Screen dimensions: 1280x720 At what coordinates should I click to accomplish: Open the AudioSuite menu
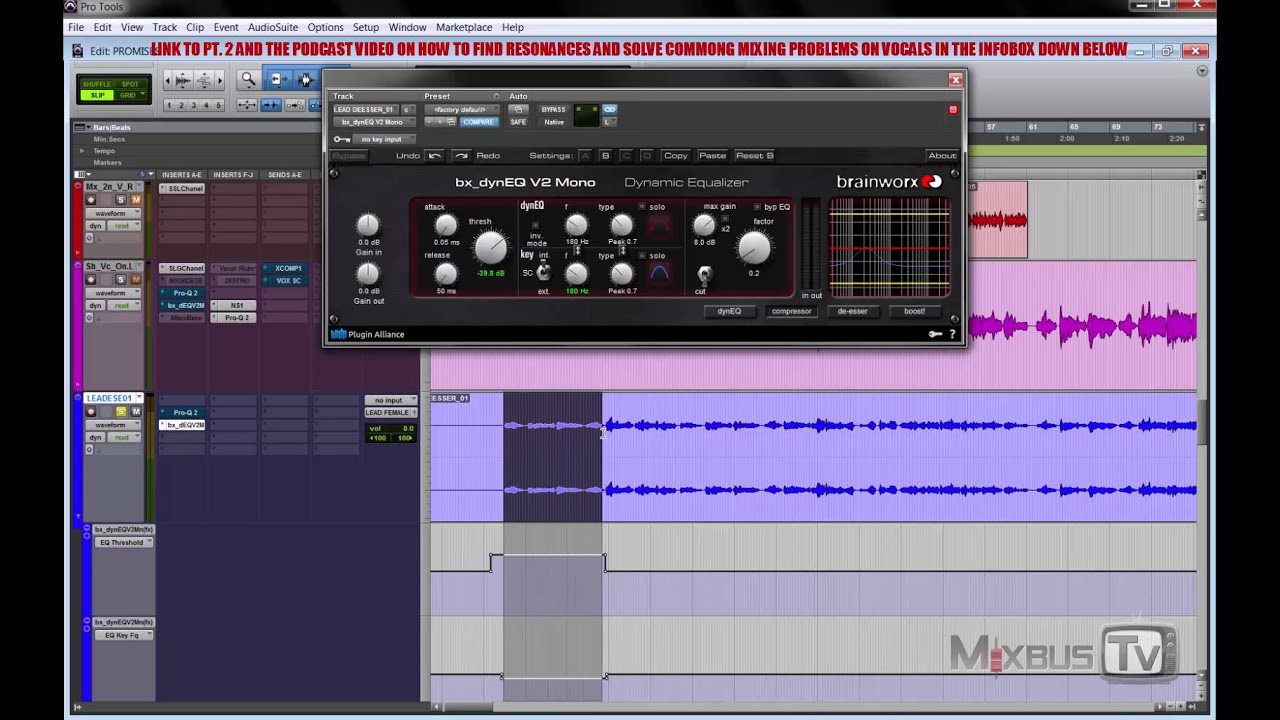click(x=272, y=27)
